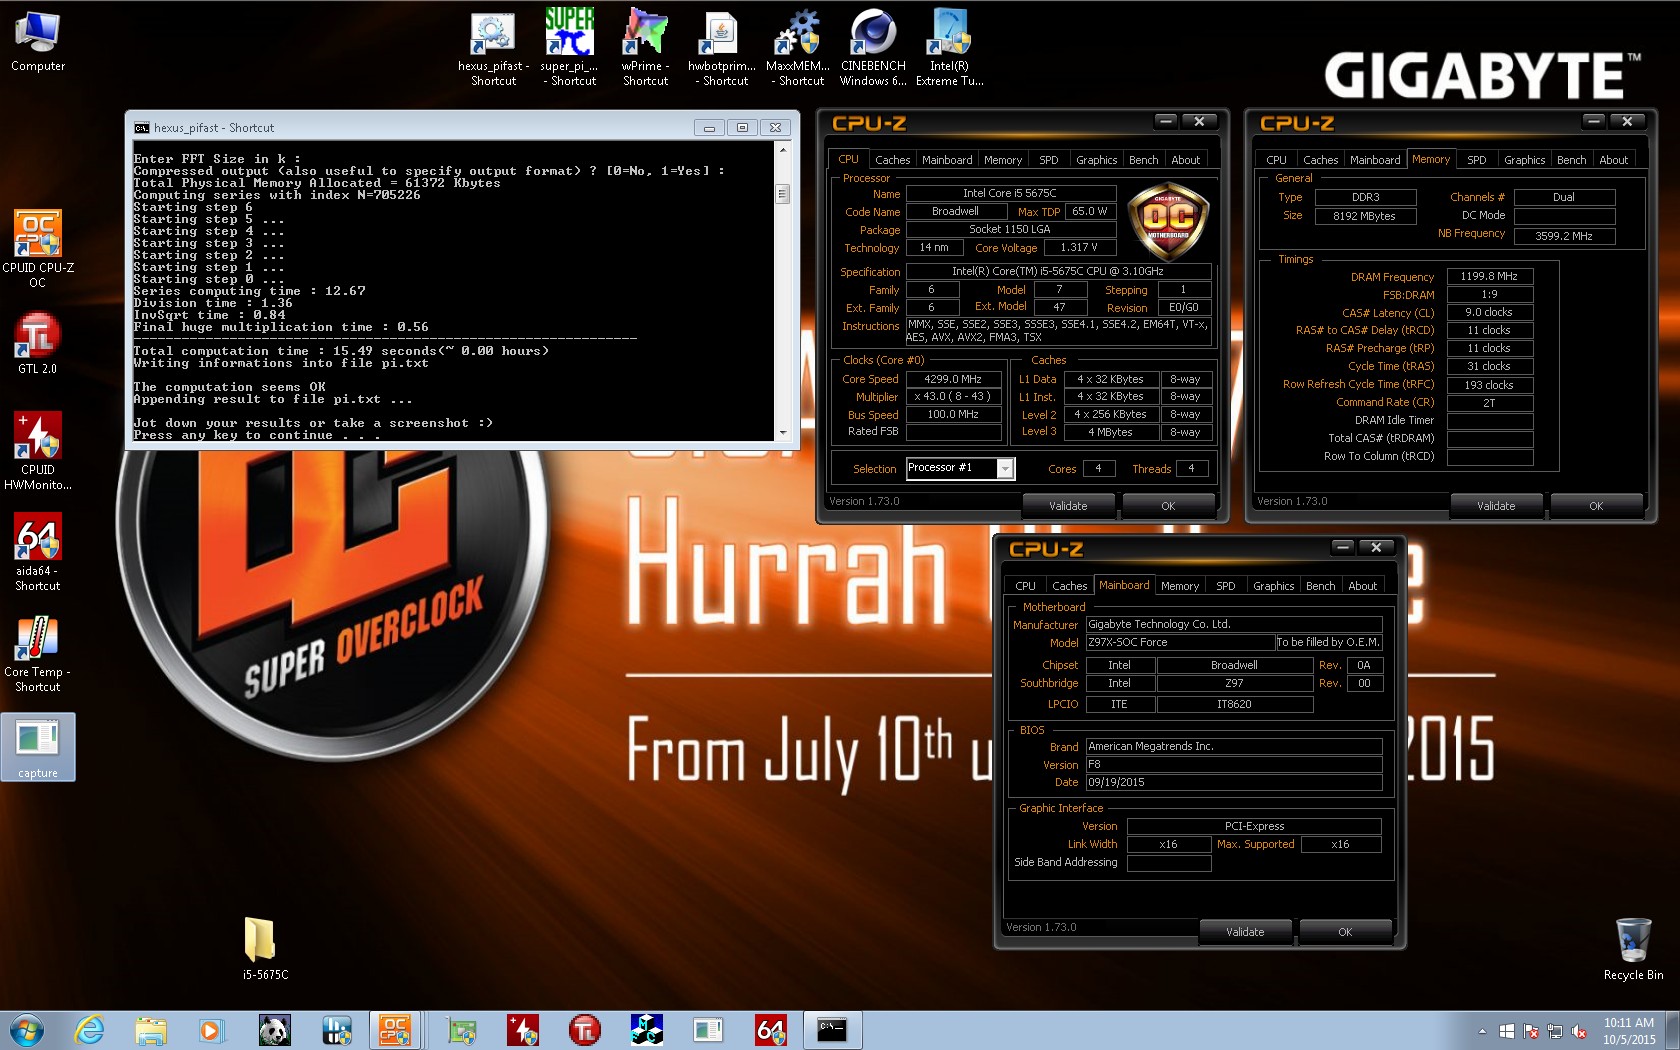Open Core Temp shortcut icon
This screenshot has width=1680, height=1050.
(38, 653)
